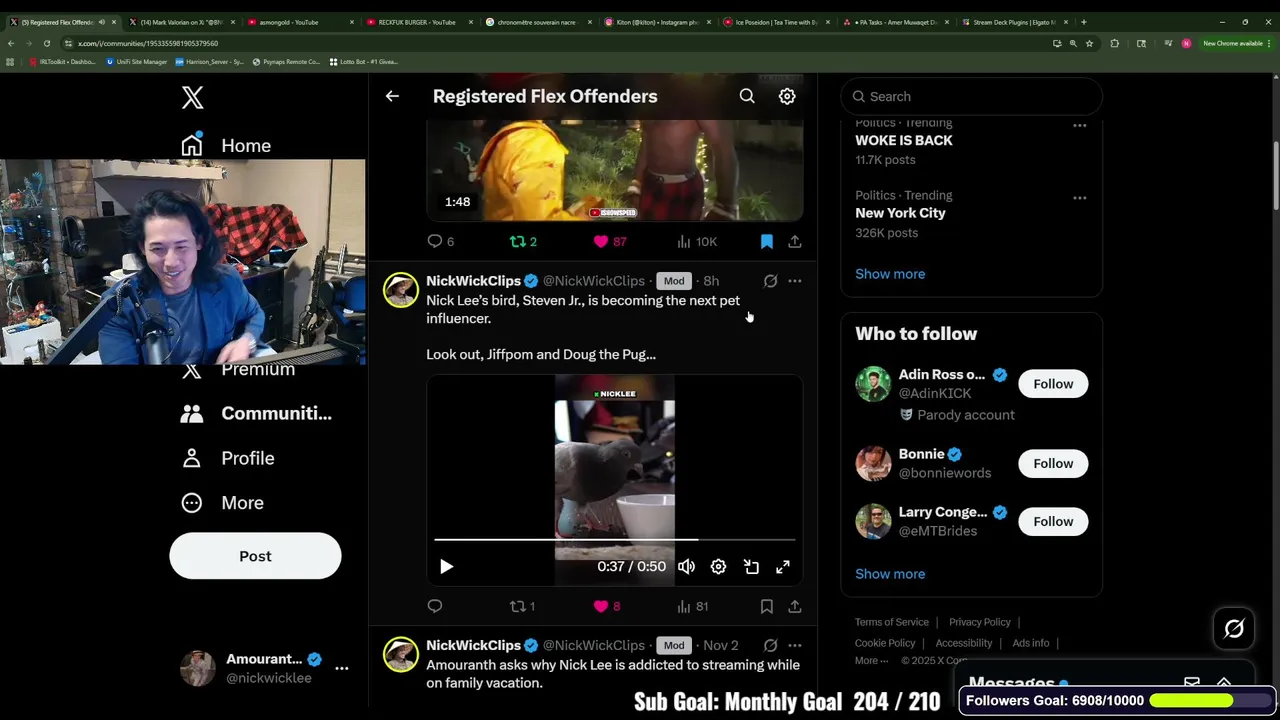The width and height of the screenshot is (1280, 720).
Task: Open community settings gear
Action: 787,96
